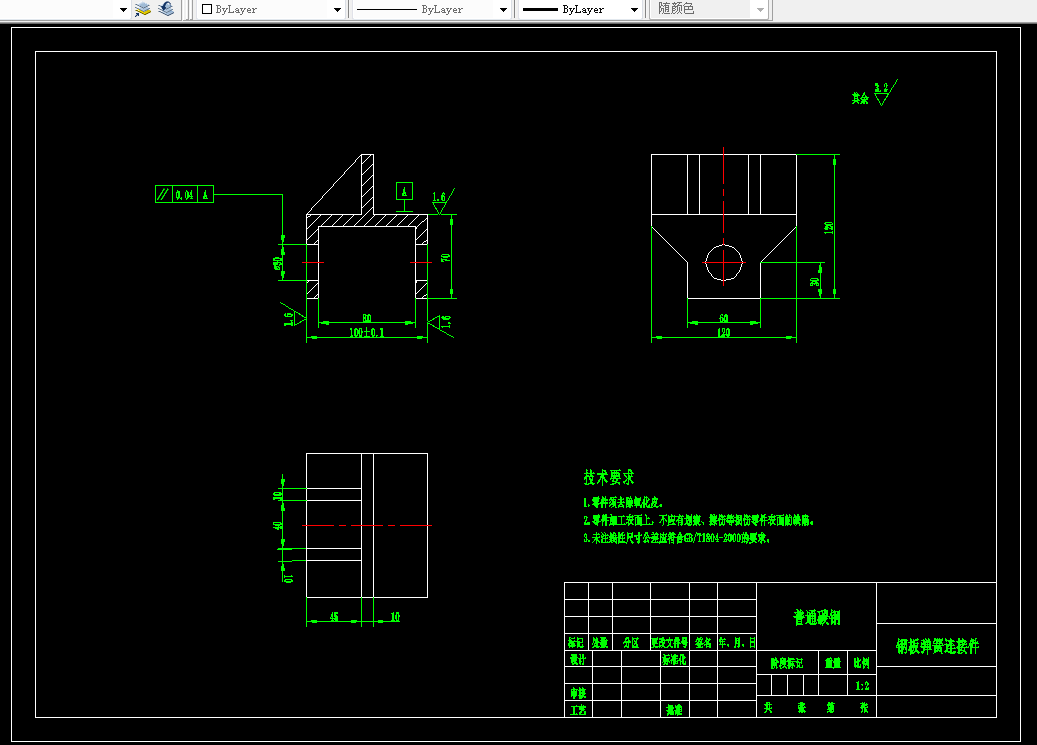Select the 0.04 parallelism tolerance value
Image resolution: width=1037 pixels, height=745 pixels.
[185, 195]
